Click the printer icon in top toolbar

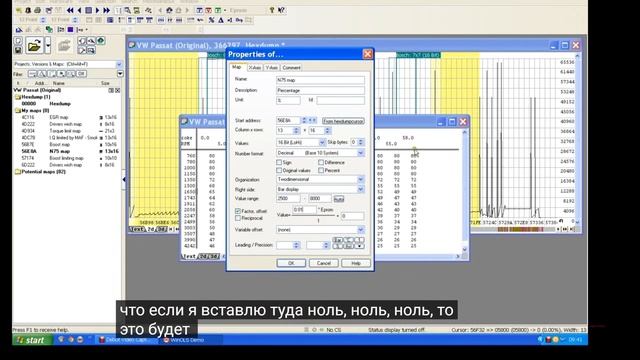[38, 10]
